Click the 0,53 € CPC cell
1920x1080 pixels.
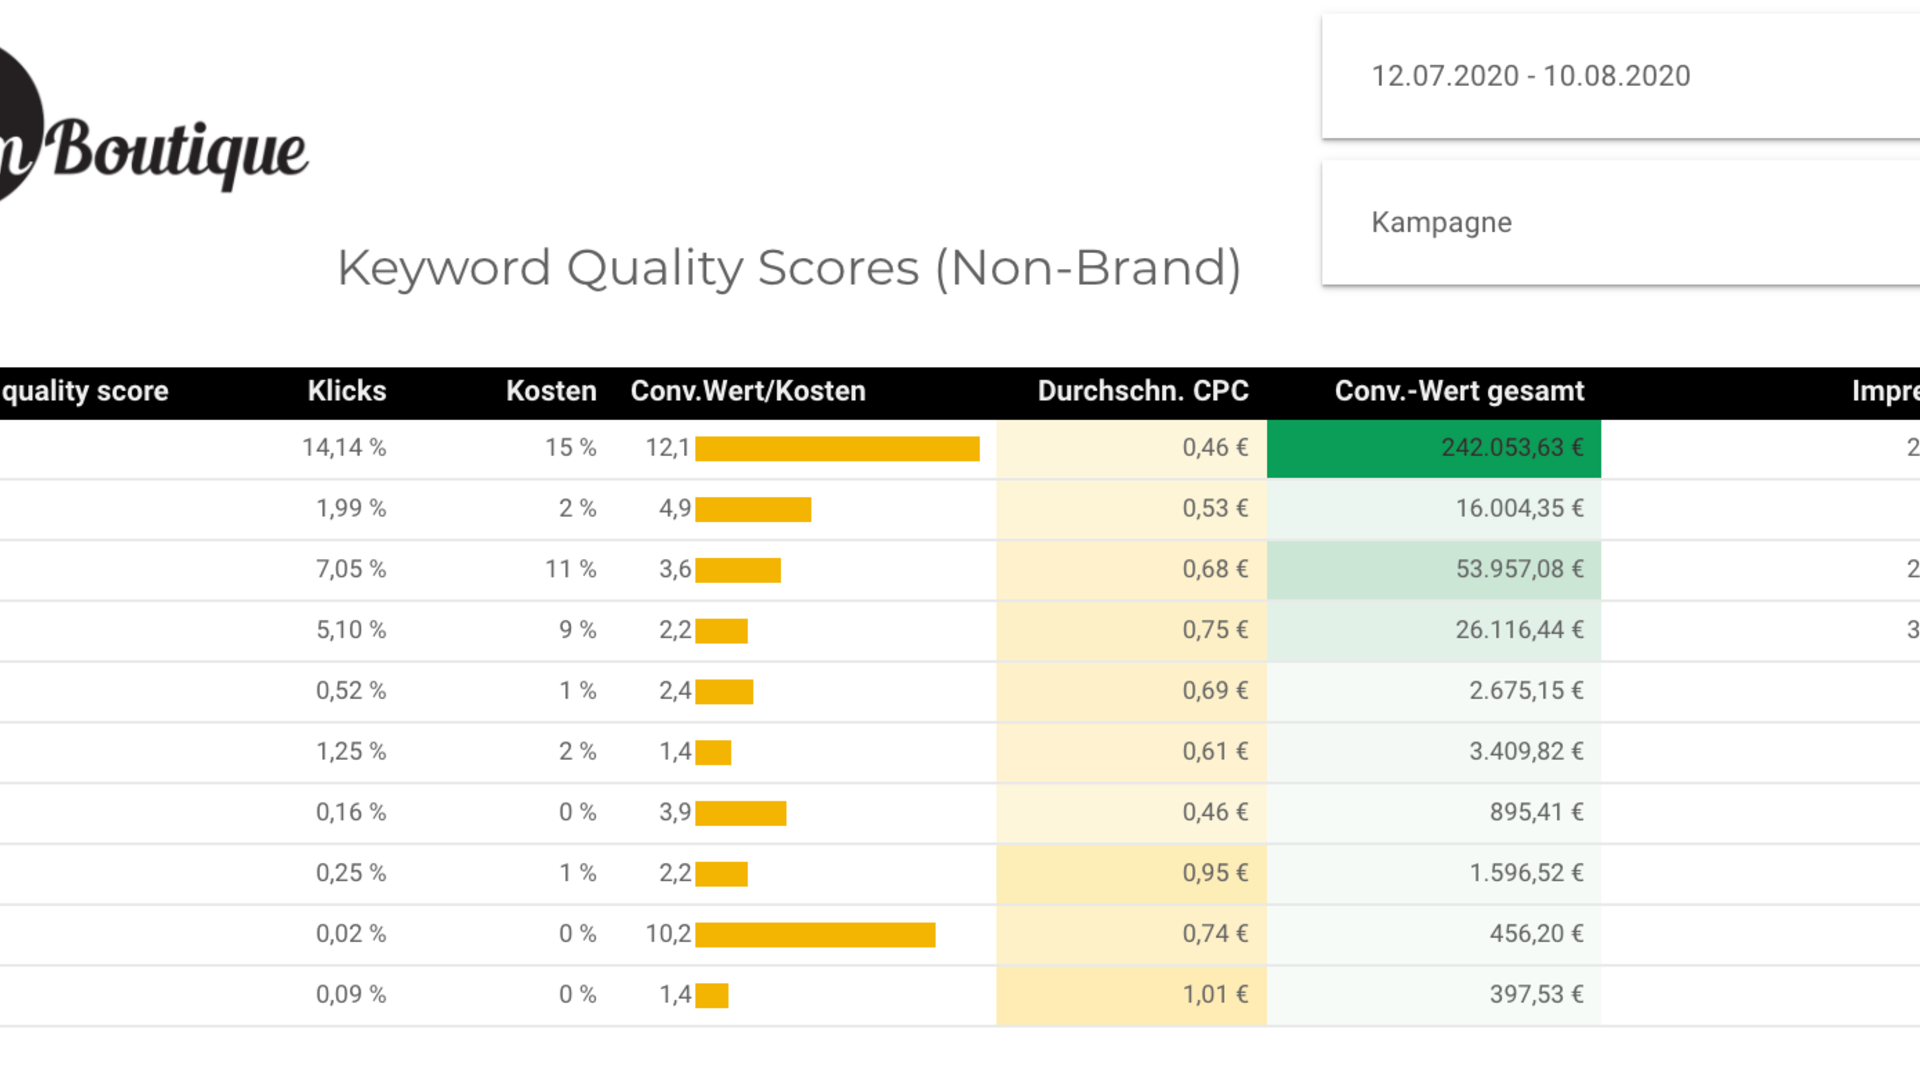(1132, 509)
